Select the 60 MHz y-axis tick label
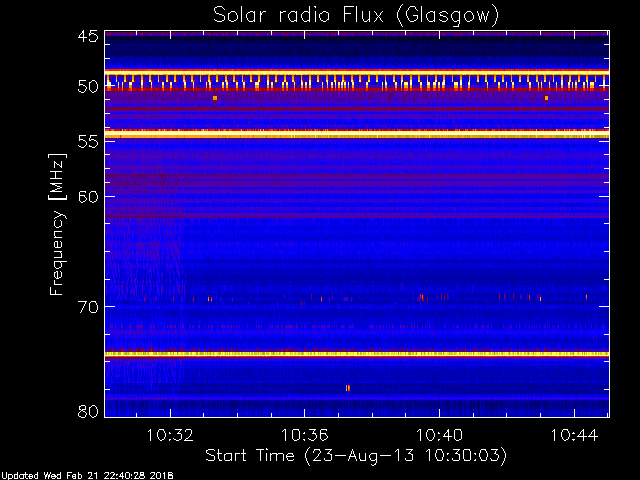The width and height of the screenshot is (640, 480). click(87, 196)
